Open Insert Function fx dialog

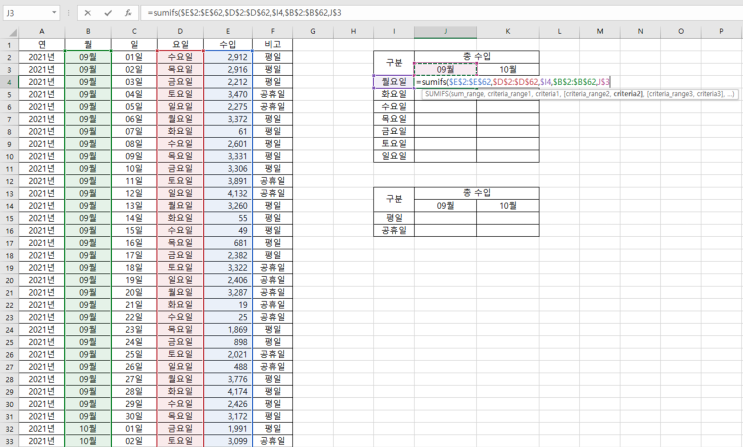tap(128, 13)
